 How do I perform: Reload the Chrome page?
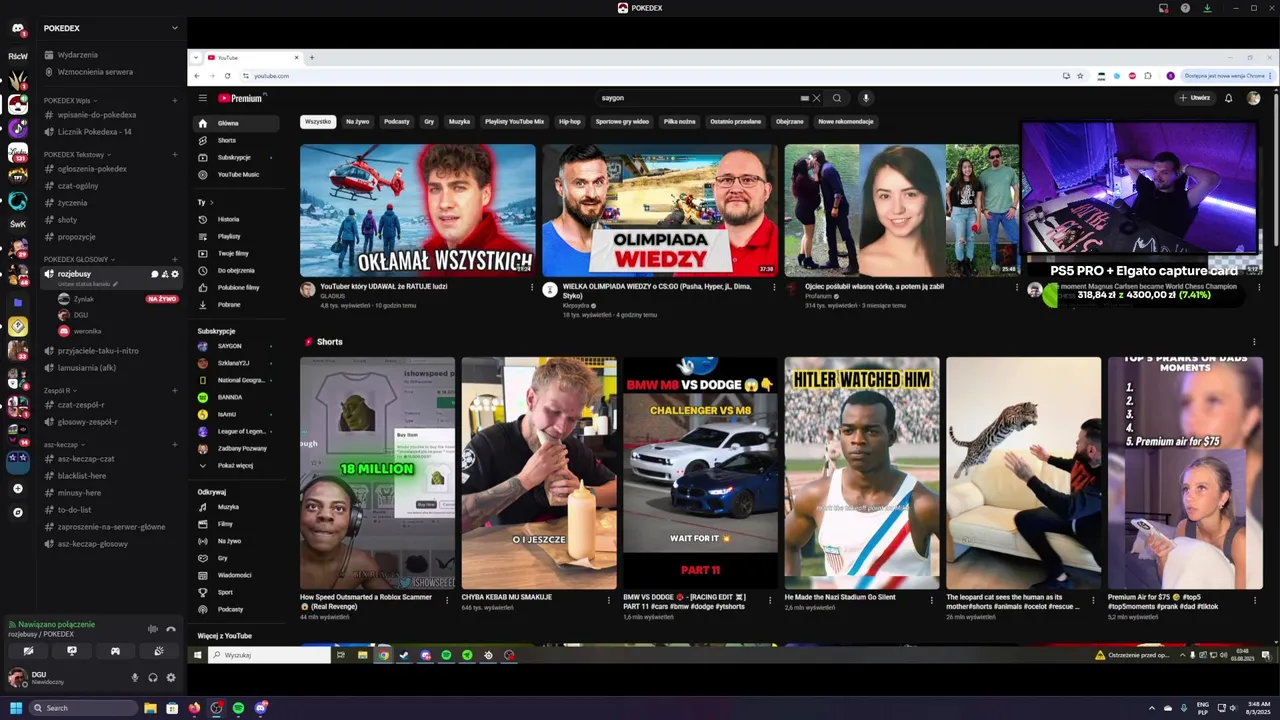tap(227, 76)
